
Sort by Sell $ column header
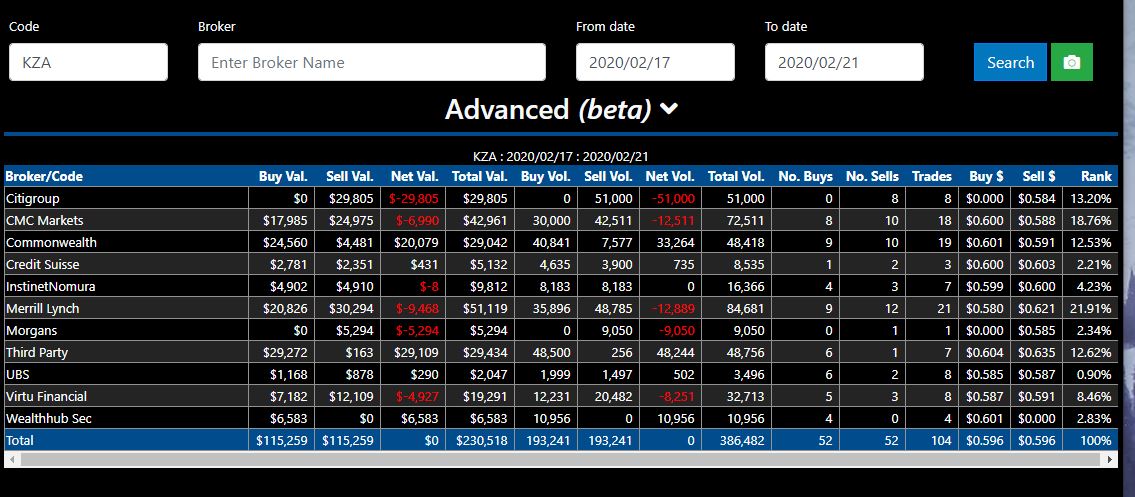[x=1039, y=176]
